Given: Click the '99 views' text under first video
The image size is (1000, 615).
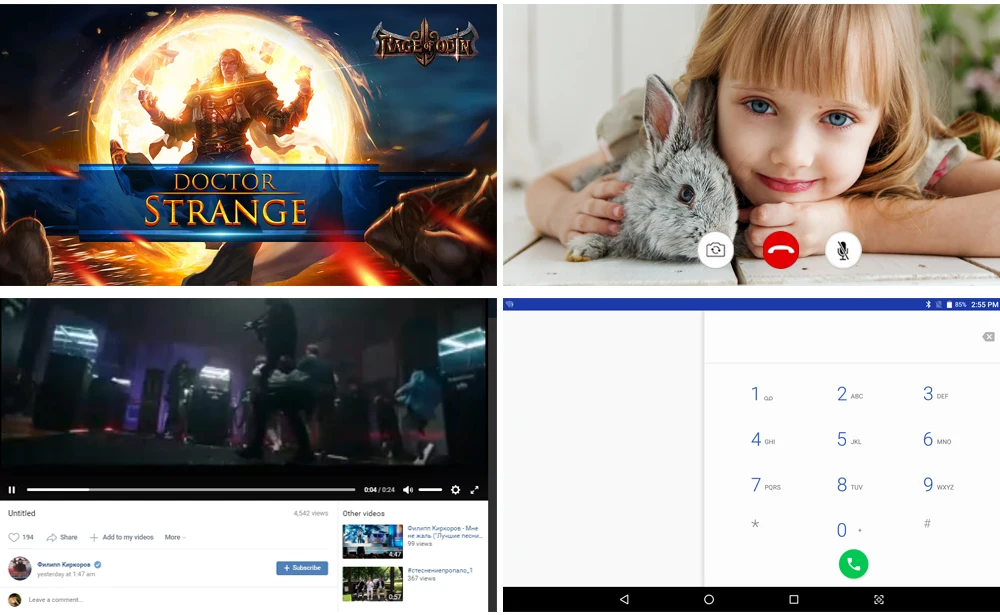Looking at the screenshot, I should 420,544.
